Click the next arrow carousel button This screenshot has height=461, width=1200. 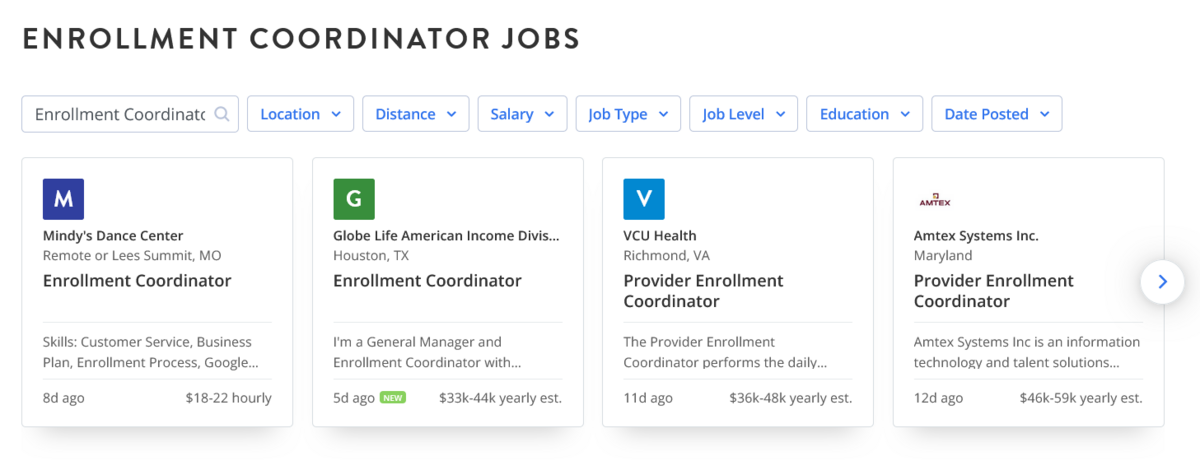(x=1162, y=282)
